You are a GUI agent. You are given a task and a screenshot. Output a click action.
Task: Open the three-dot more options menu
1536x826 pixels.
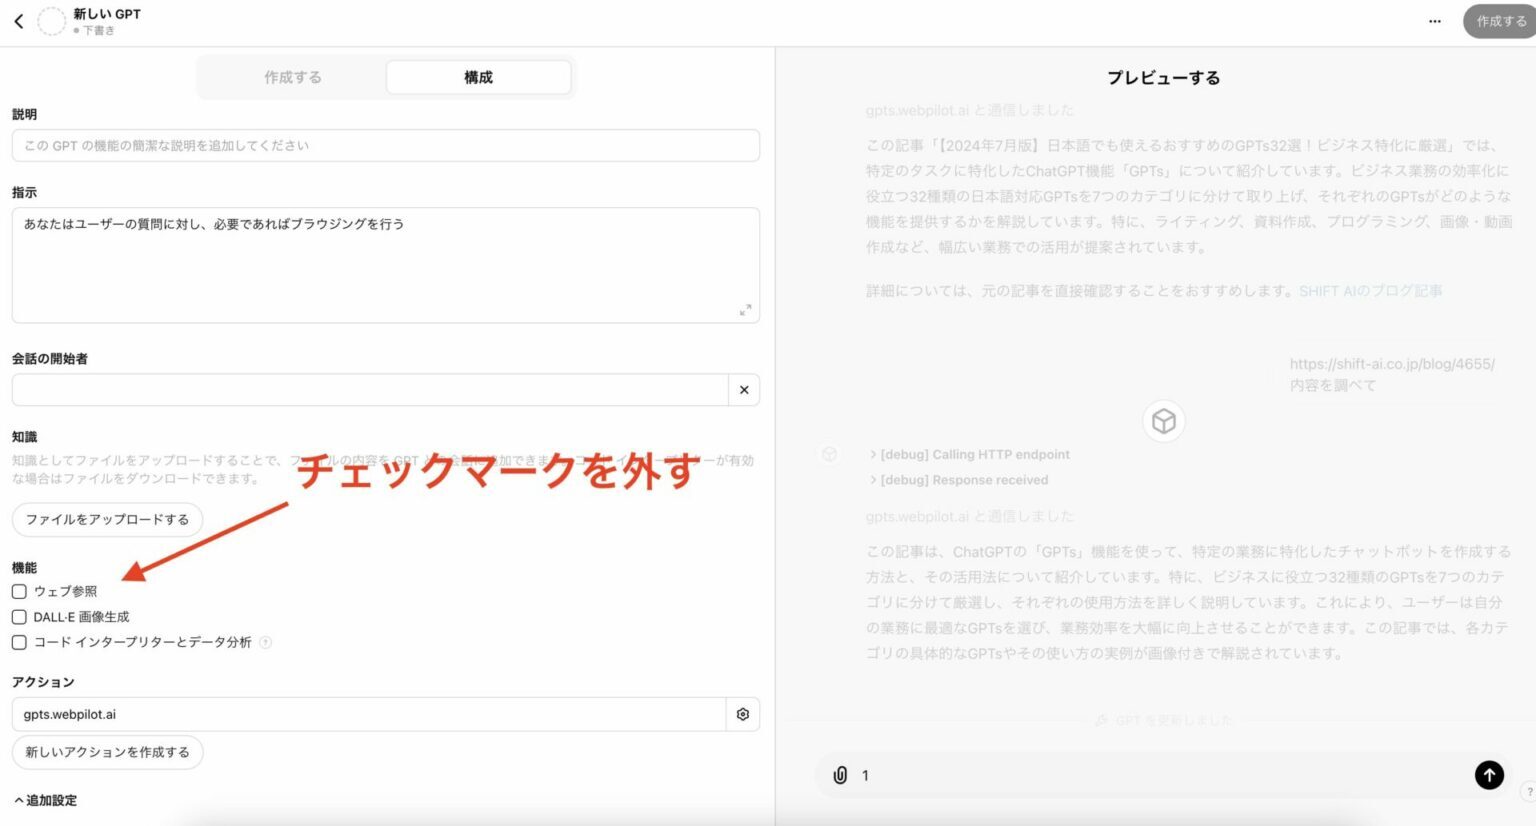tap(1434, 21)
